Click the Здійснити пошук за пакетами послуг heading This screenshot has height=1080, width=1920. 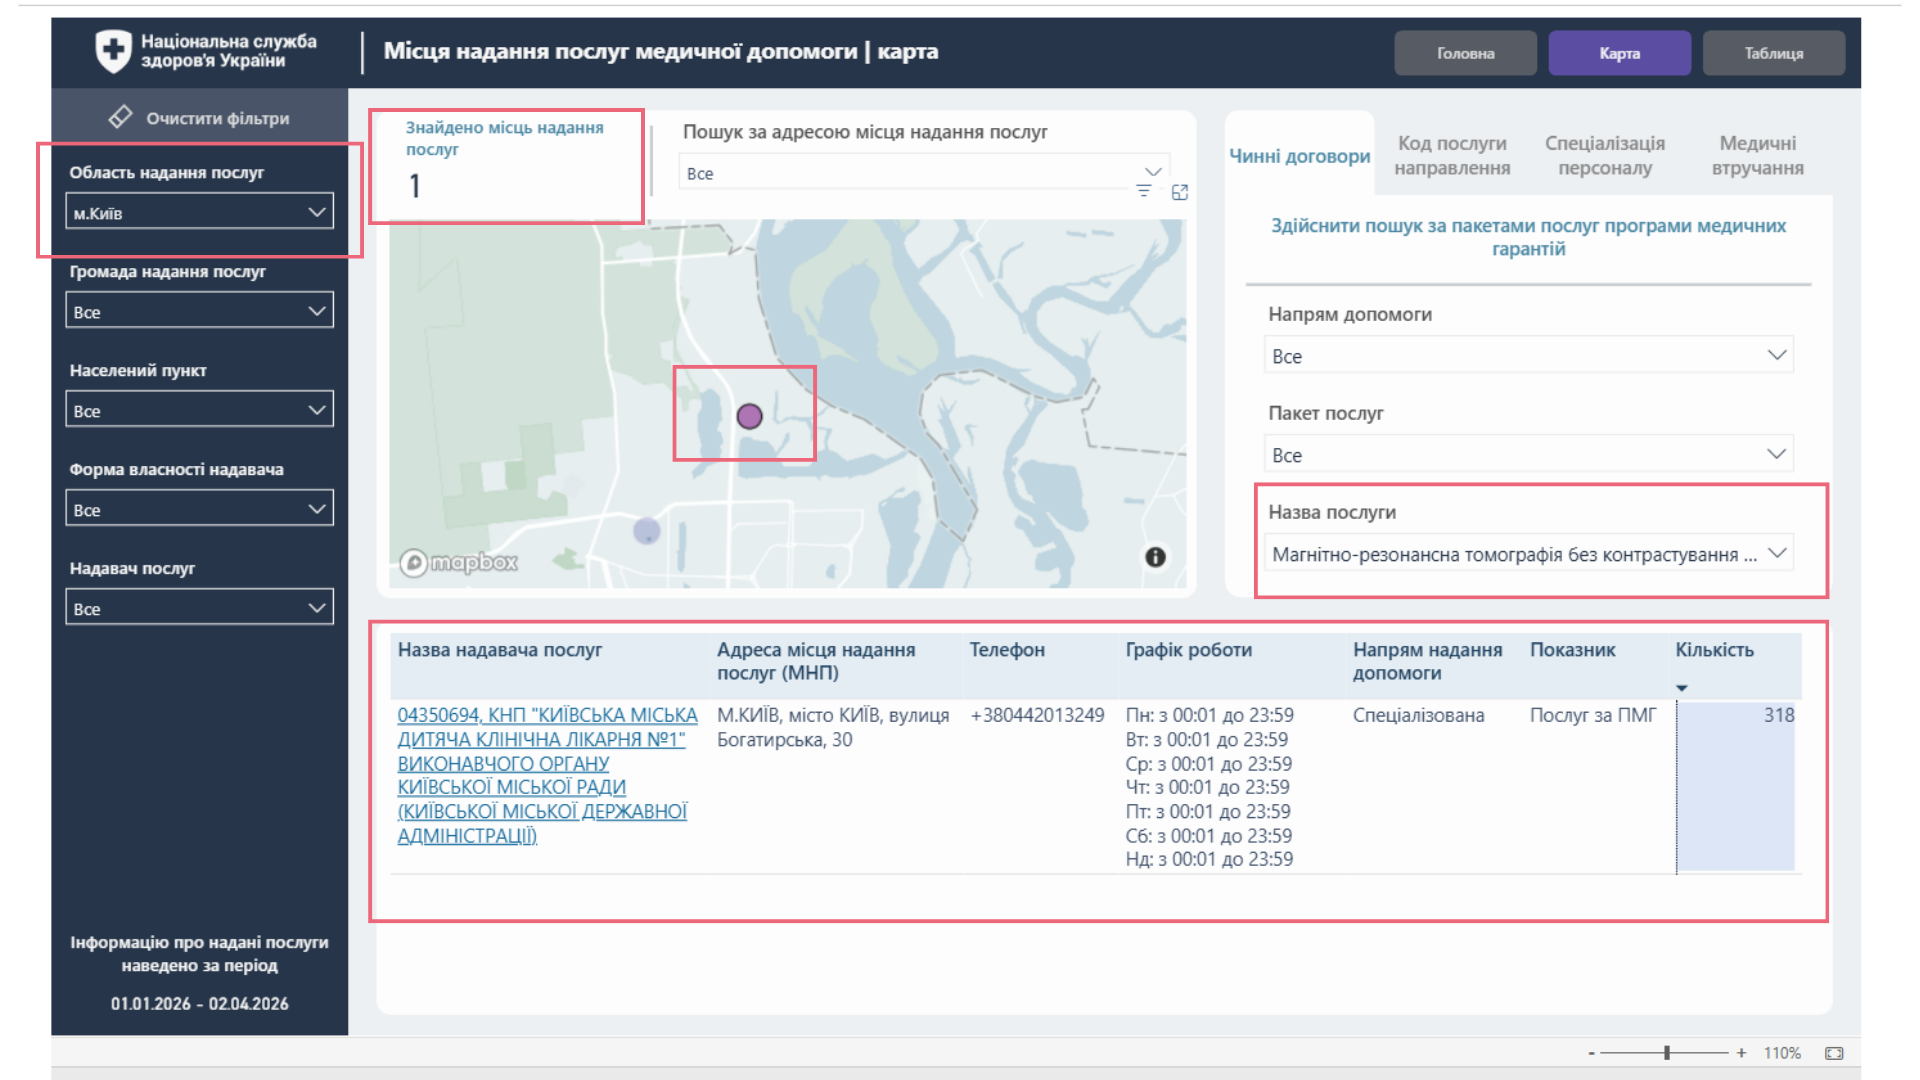tap(1528, 237)
